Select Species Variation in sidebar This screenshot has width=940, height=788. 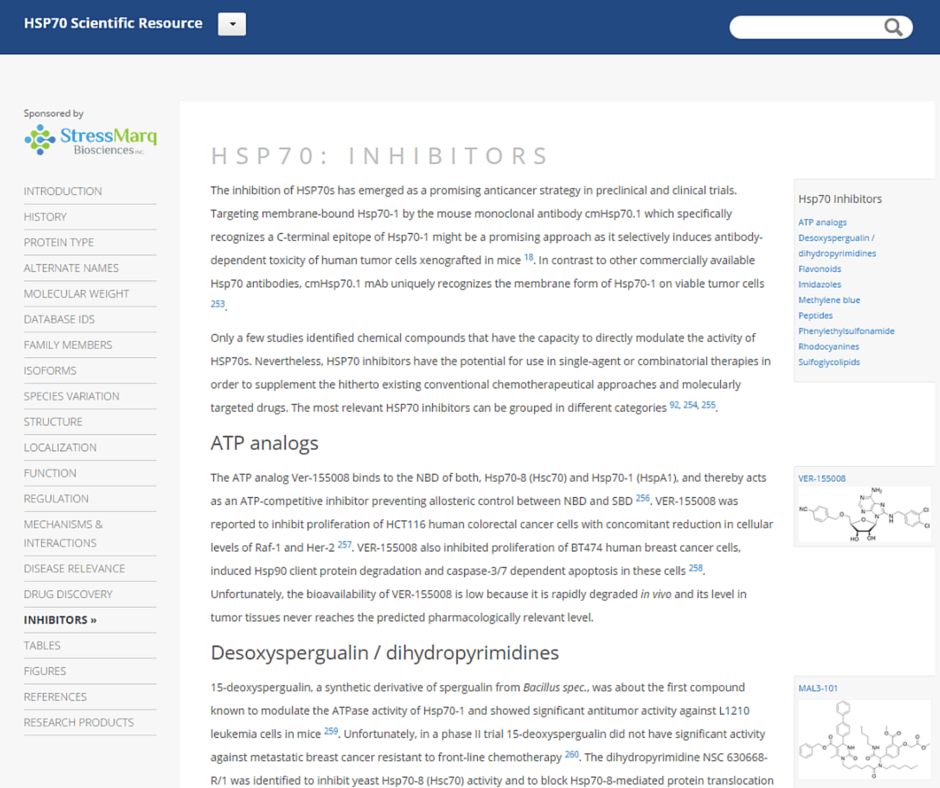tap(71, 396)
